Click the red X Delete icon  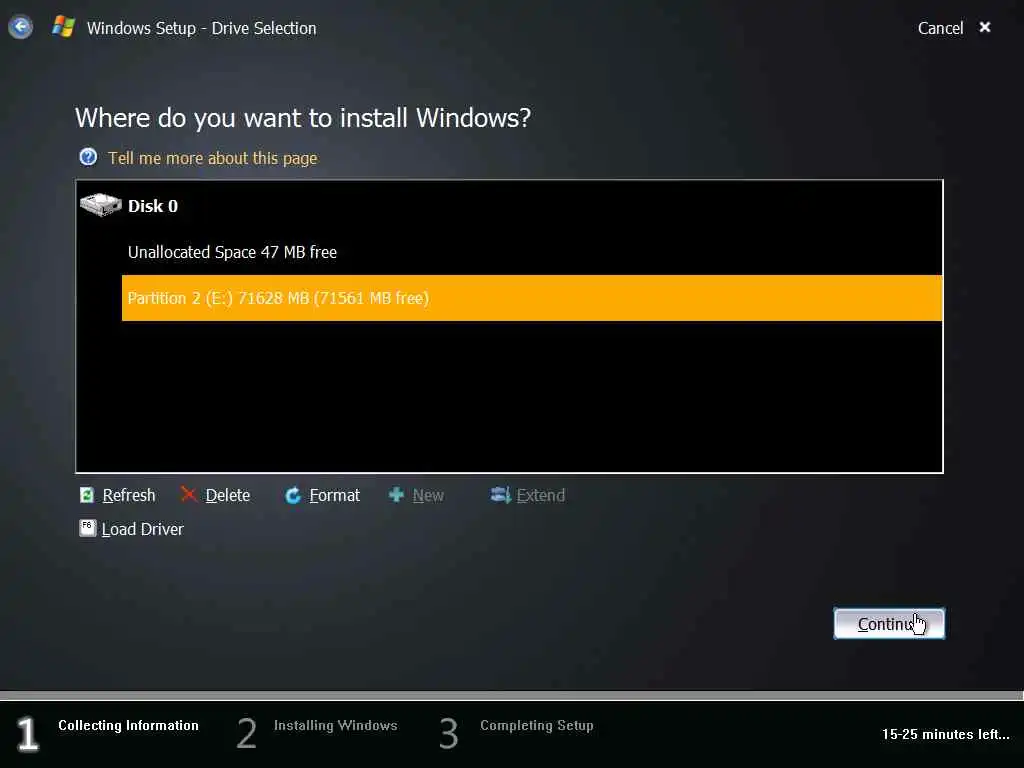pyautogui.click(x=189, y=494)
